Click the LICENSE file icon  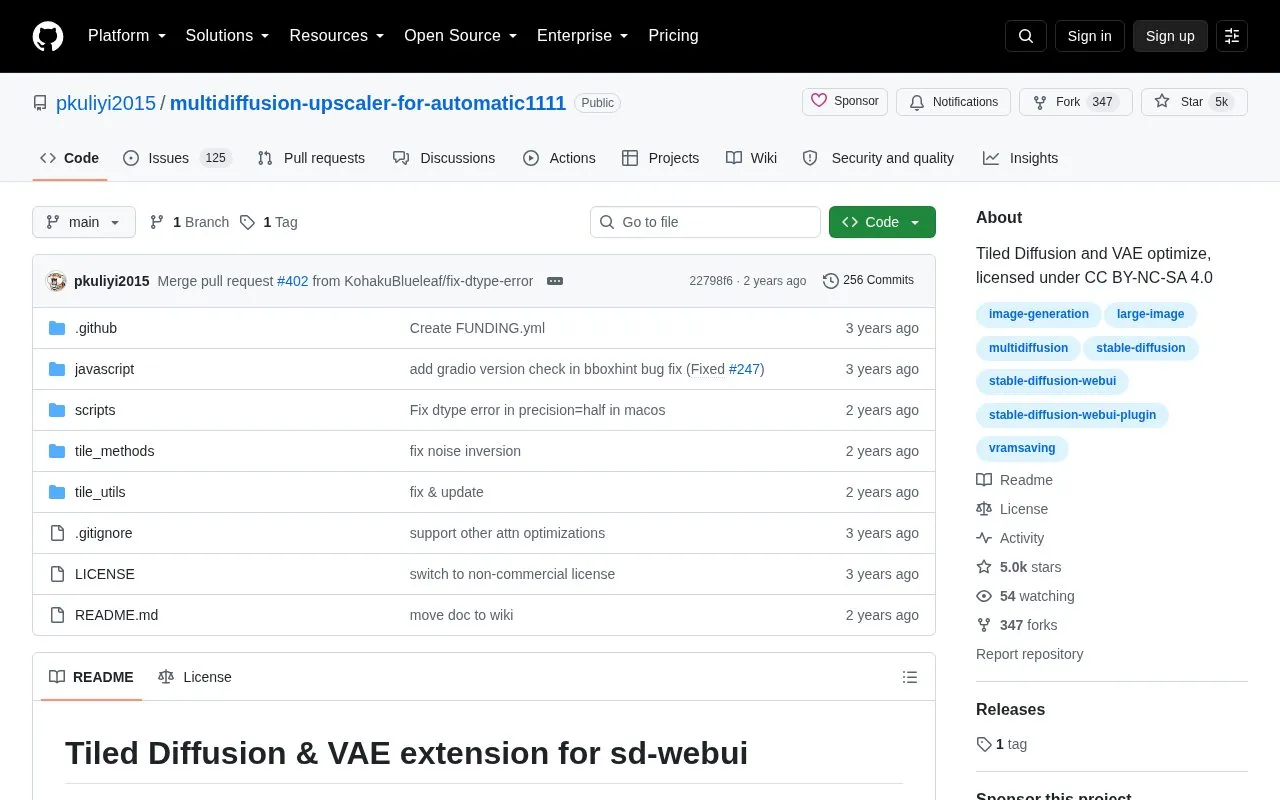click(x=57, y=574)
